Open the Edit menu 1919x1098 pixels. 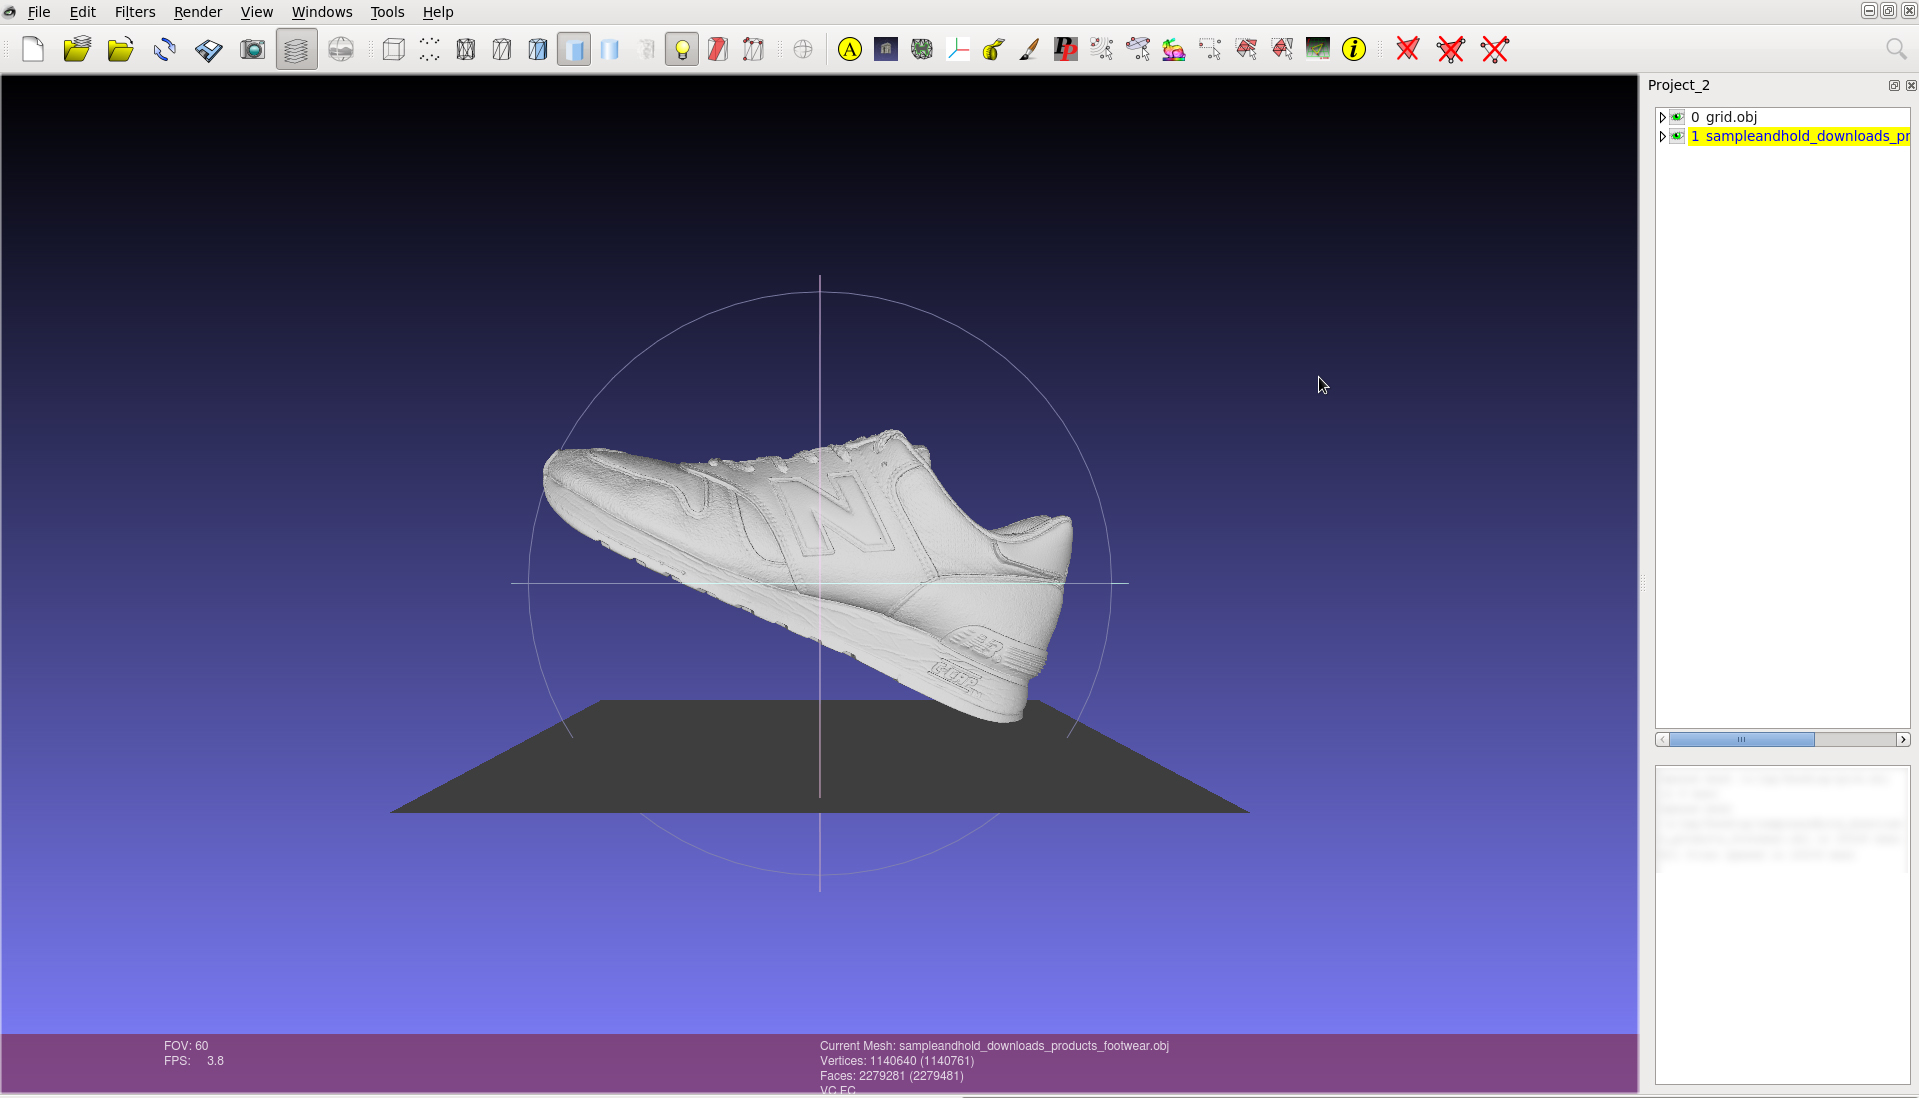[83, 12]
